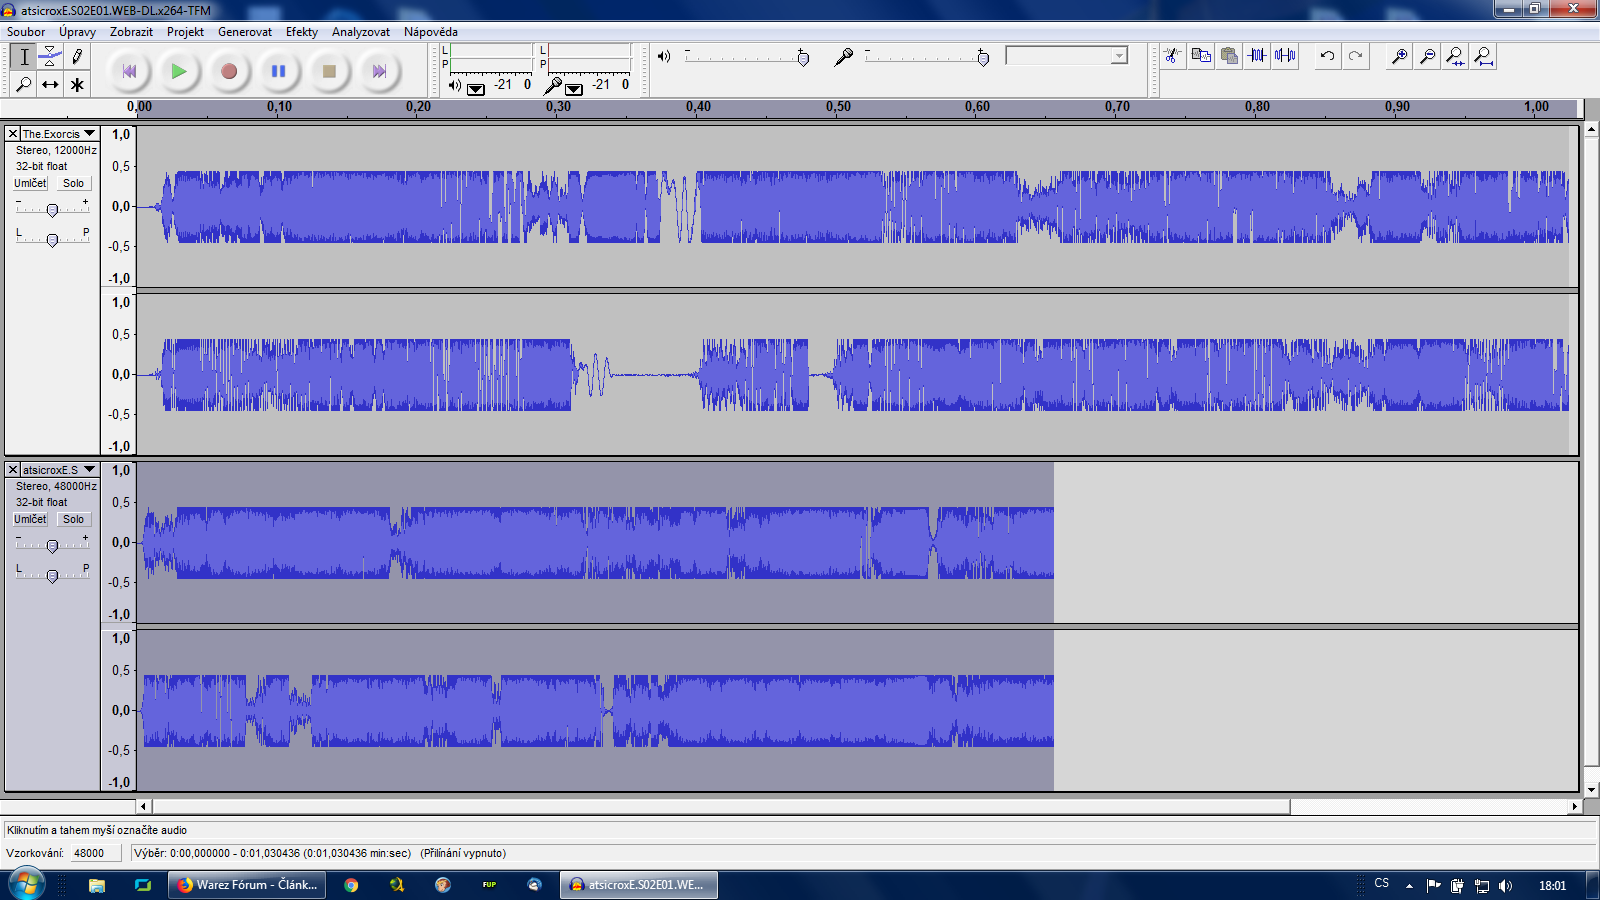Mute the The.Exorcis track with Umlčet
1600x900 pixels.
[30, 184]
